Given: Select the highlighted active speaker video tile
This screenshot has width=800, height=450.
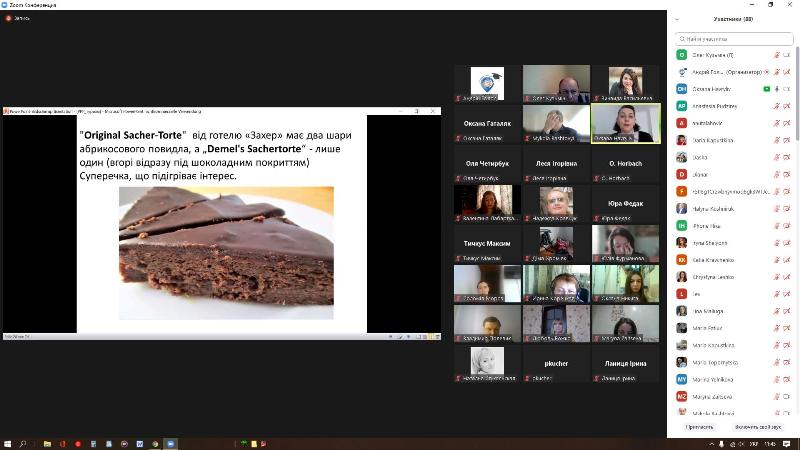Looking at the screenshot, I should click(x=626, y=123).
